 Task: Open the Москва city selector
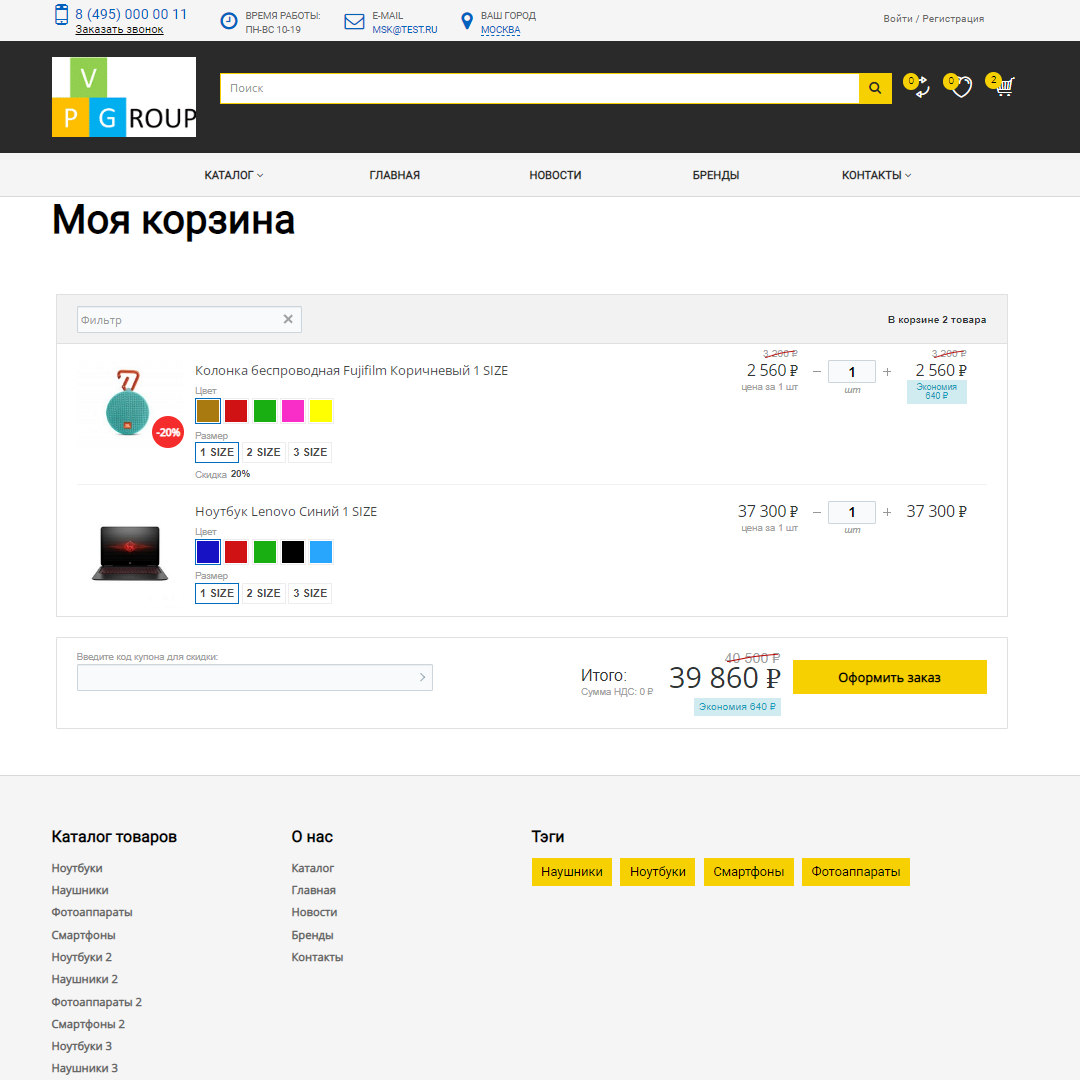[500, 30]
